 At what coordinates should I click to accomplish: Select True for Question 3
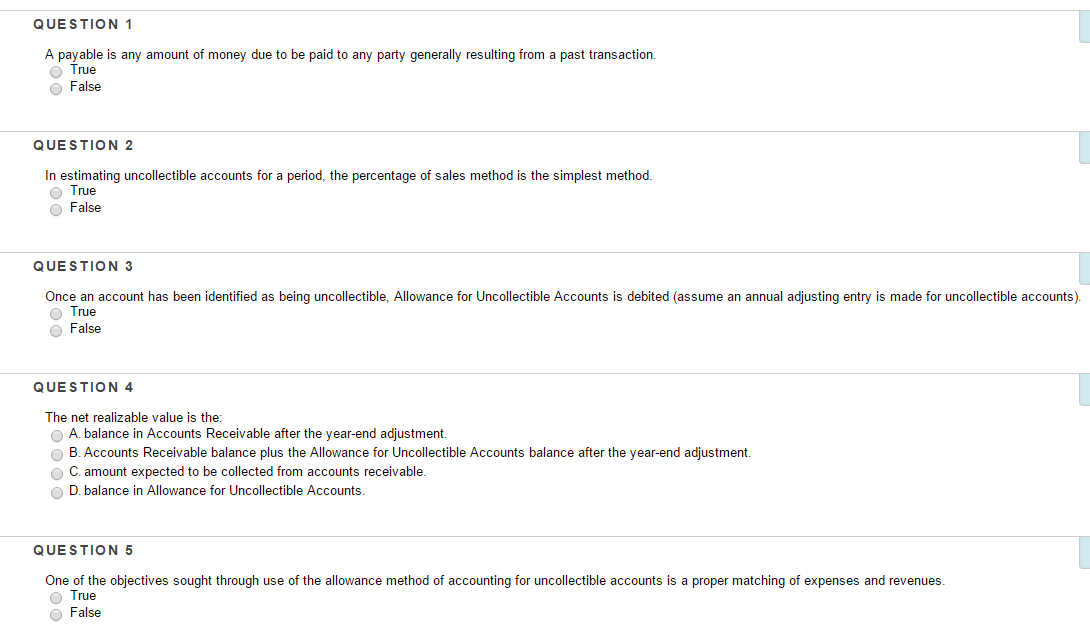pyautogui.click(x=56, y=313)
